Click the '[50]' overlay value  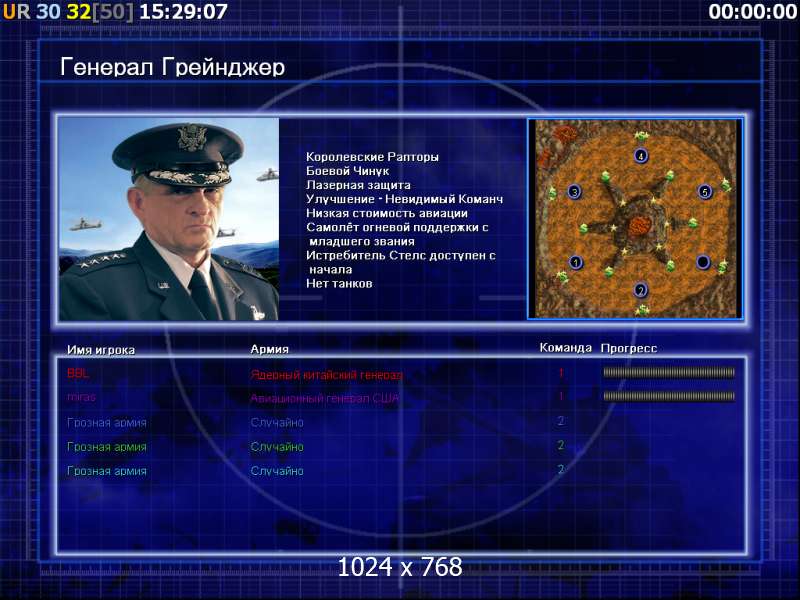tap(113, 12)
